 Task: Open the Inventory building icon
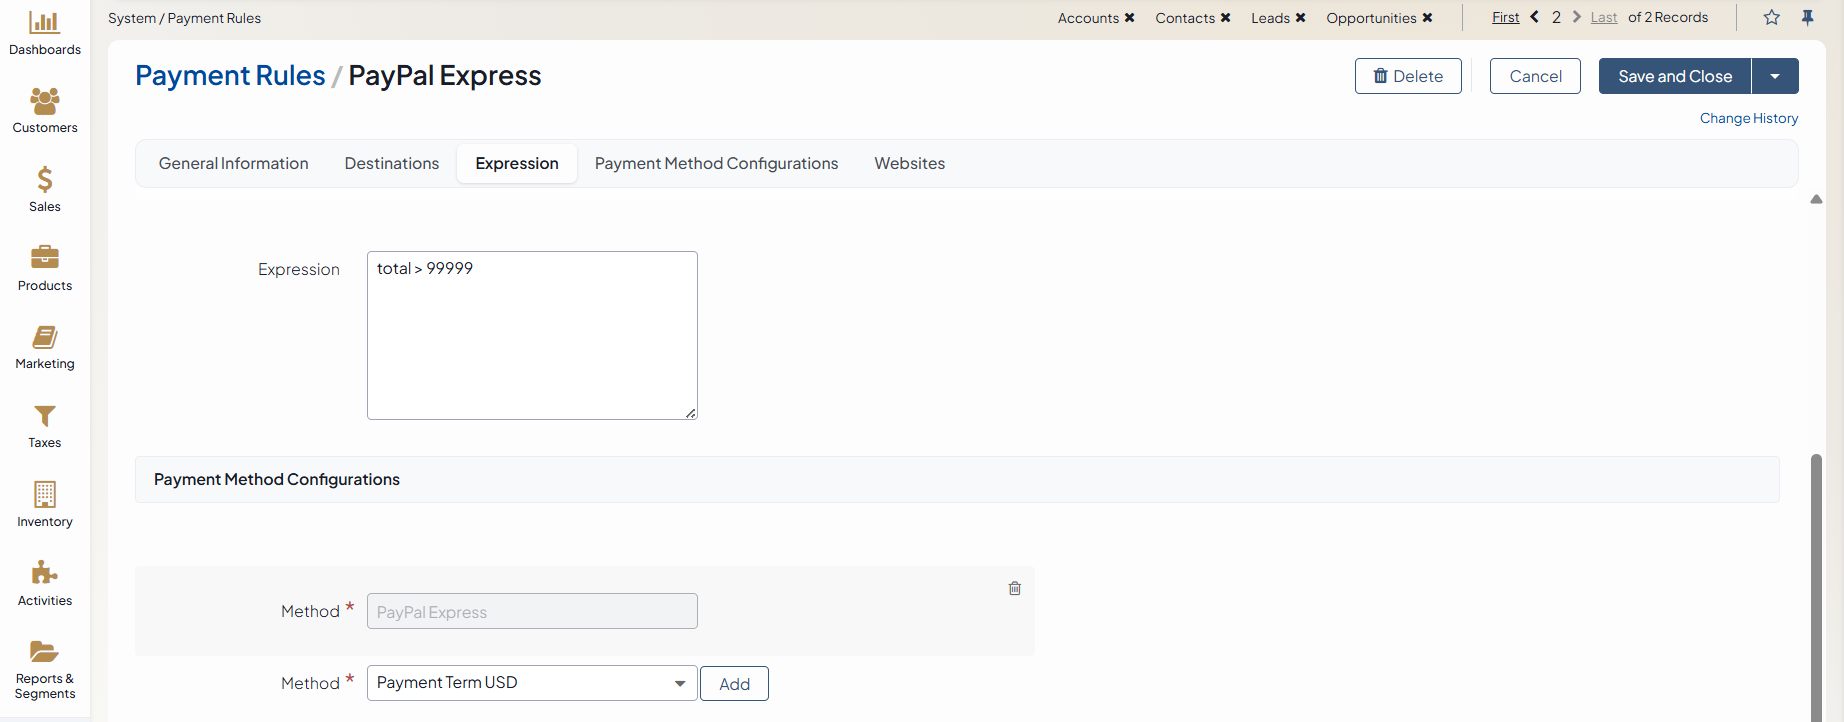point(45,494)
